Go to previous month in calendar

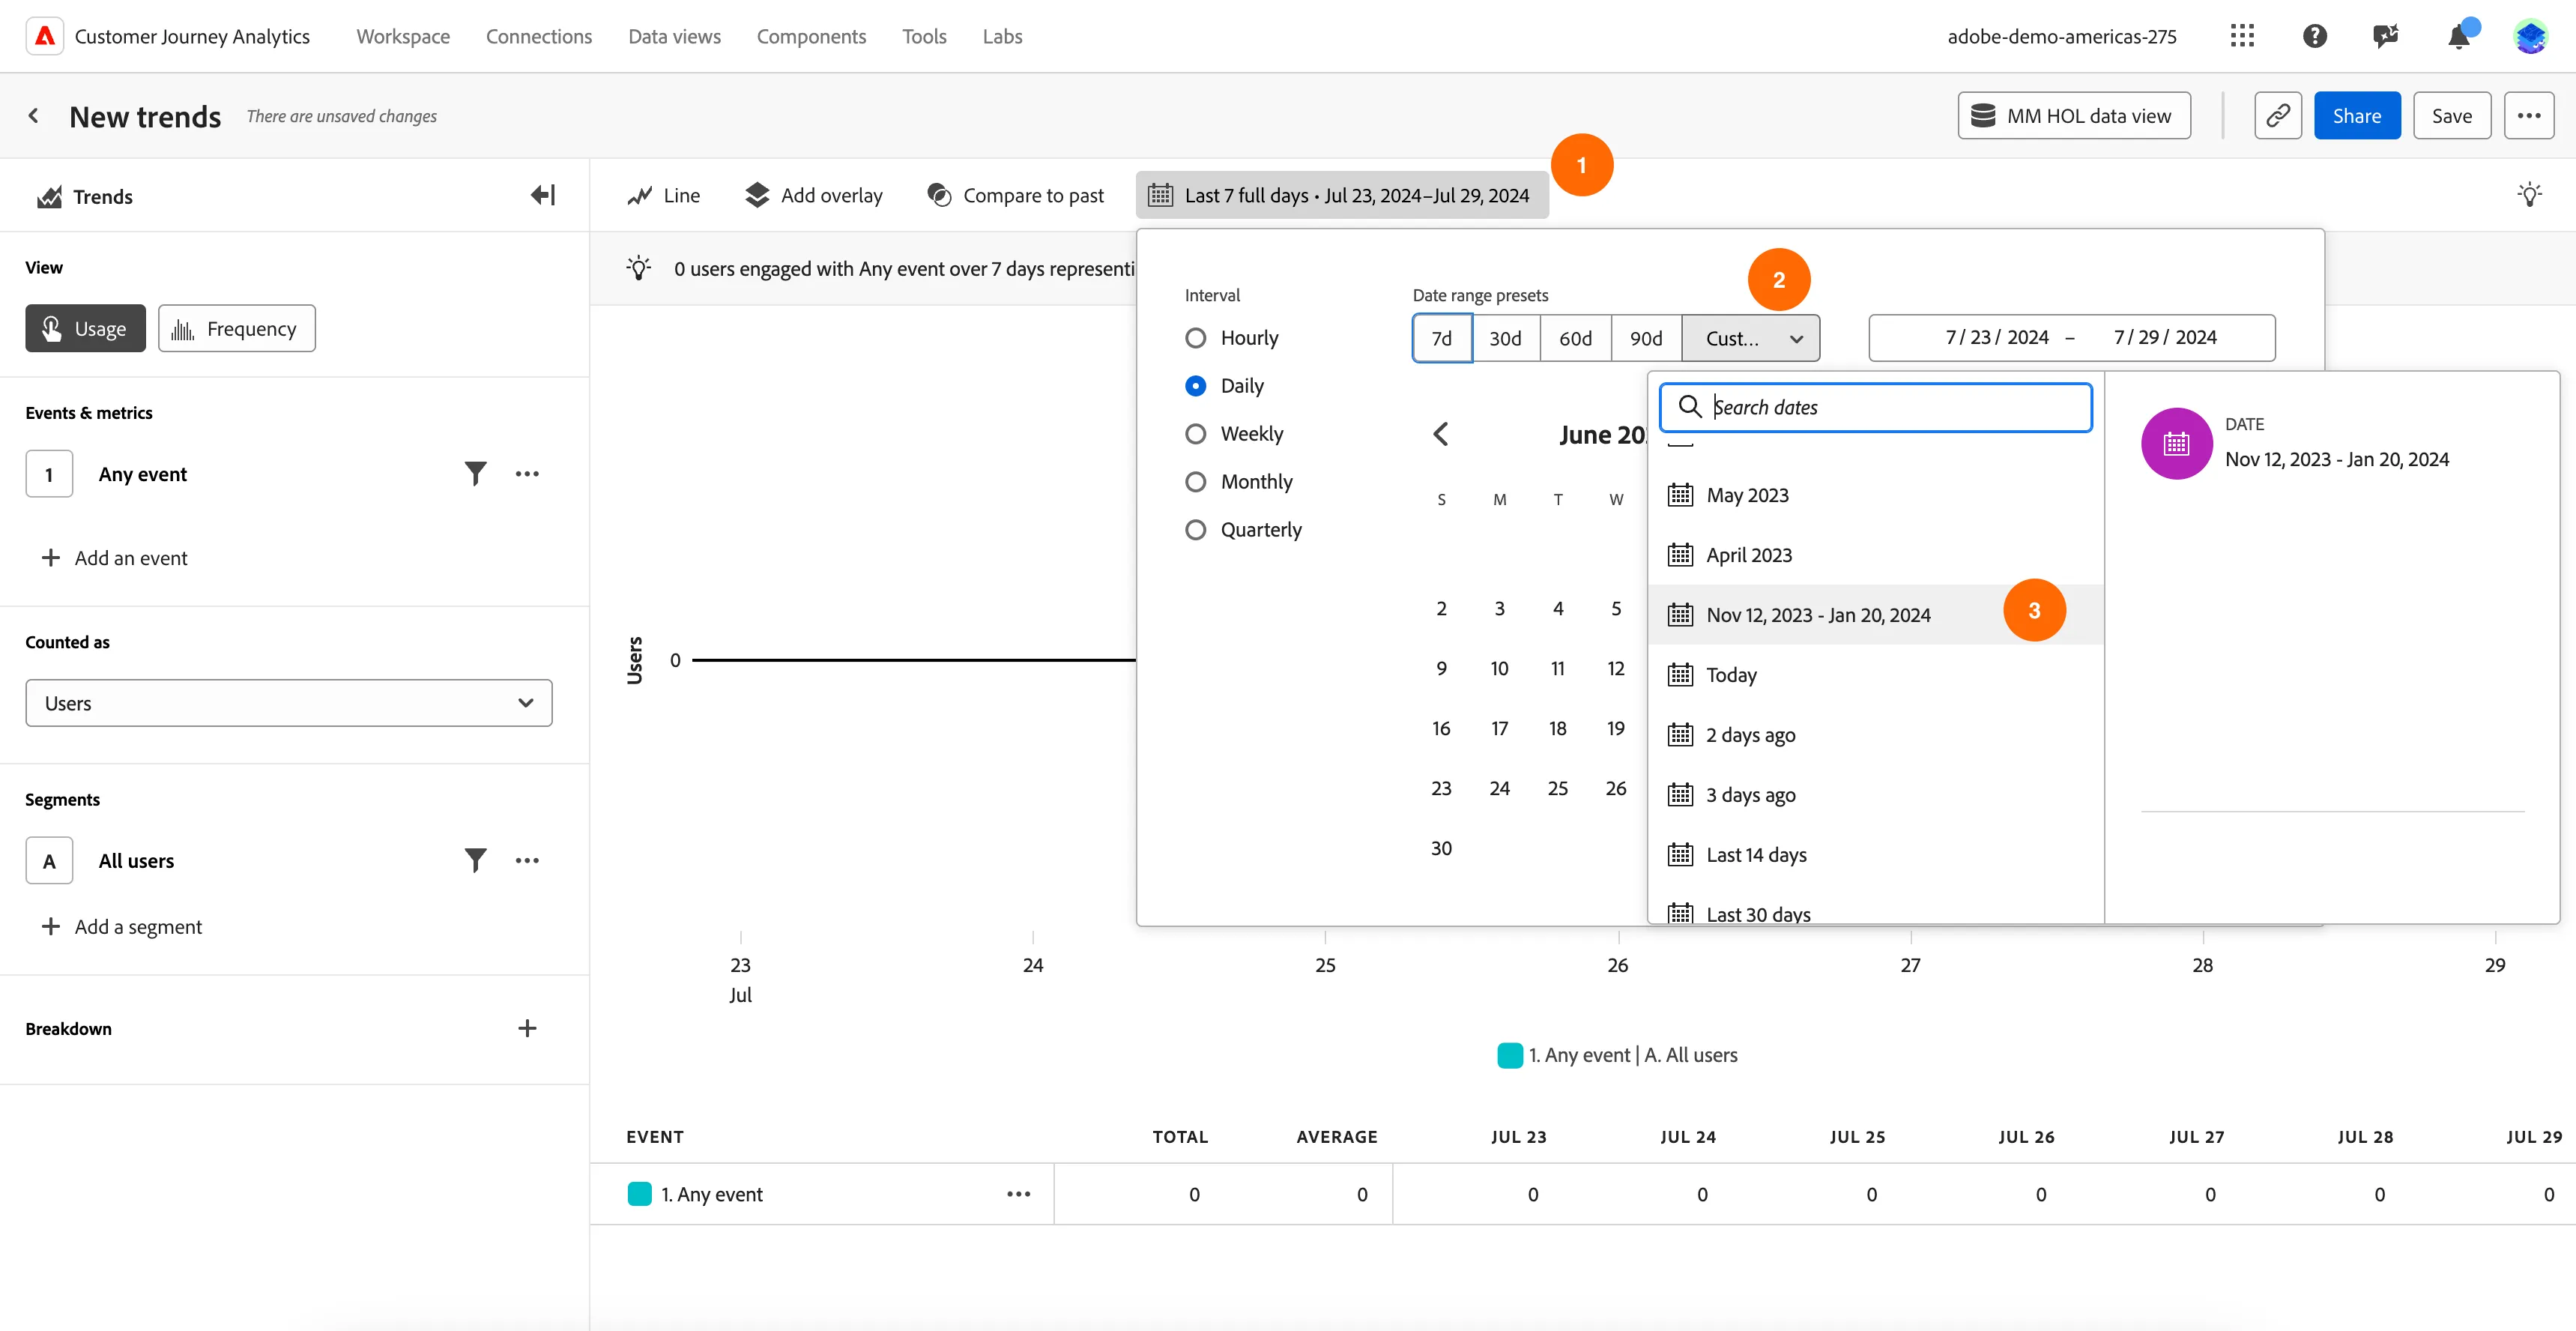point(1441,434)
